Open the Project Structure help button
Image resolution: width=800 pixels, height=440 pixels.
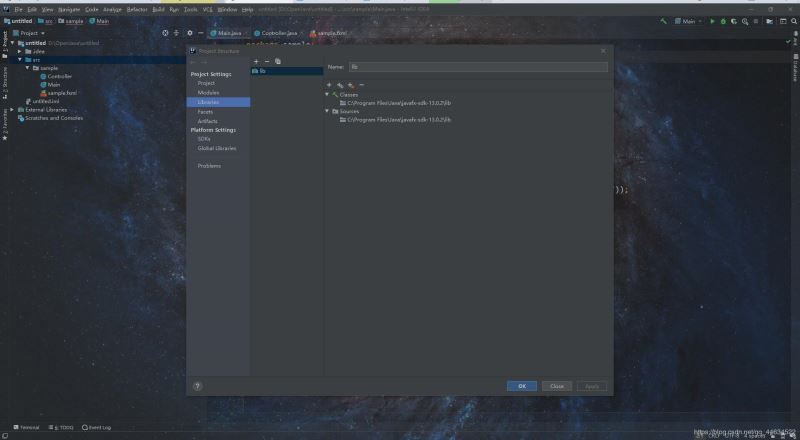click(x=197, y=386)
